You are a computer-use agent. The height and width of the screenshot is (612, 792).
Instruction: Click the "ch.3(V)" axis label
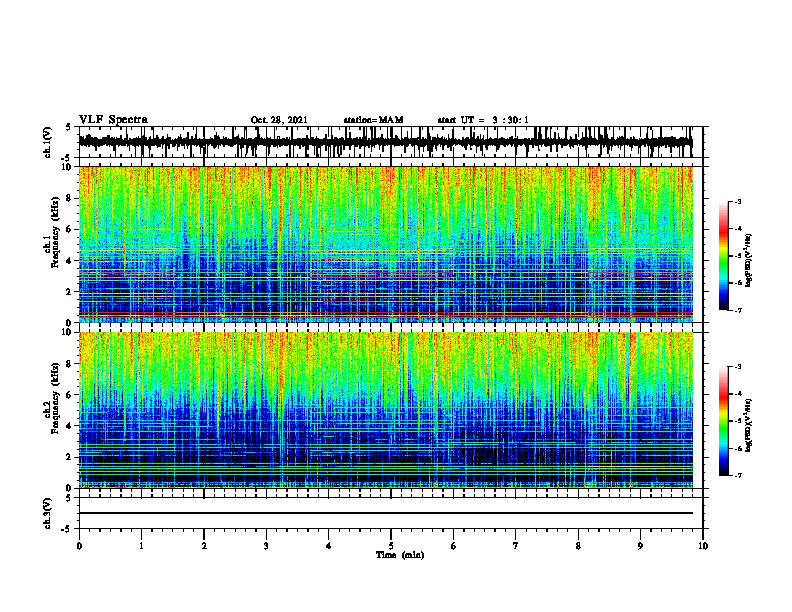tap(48, 514)
